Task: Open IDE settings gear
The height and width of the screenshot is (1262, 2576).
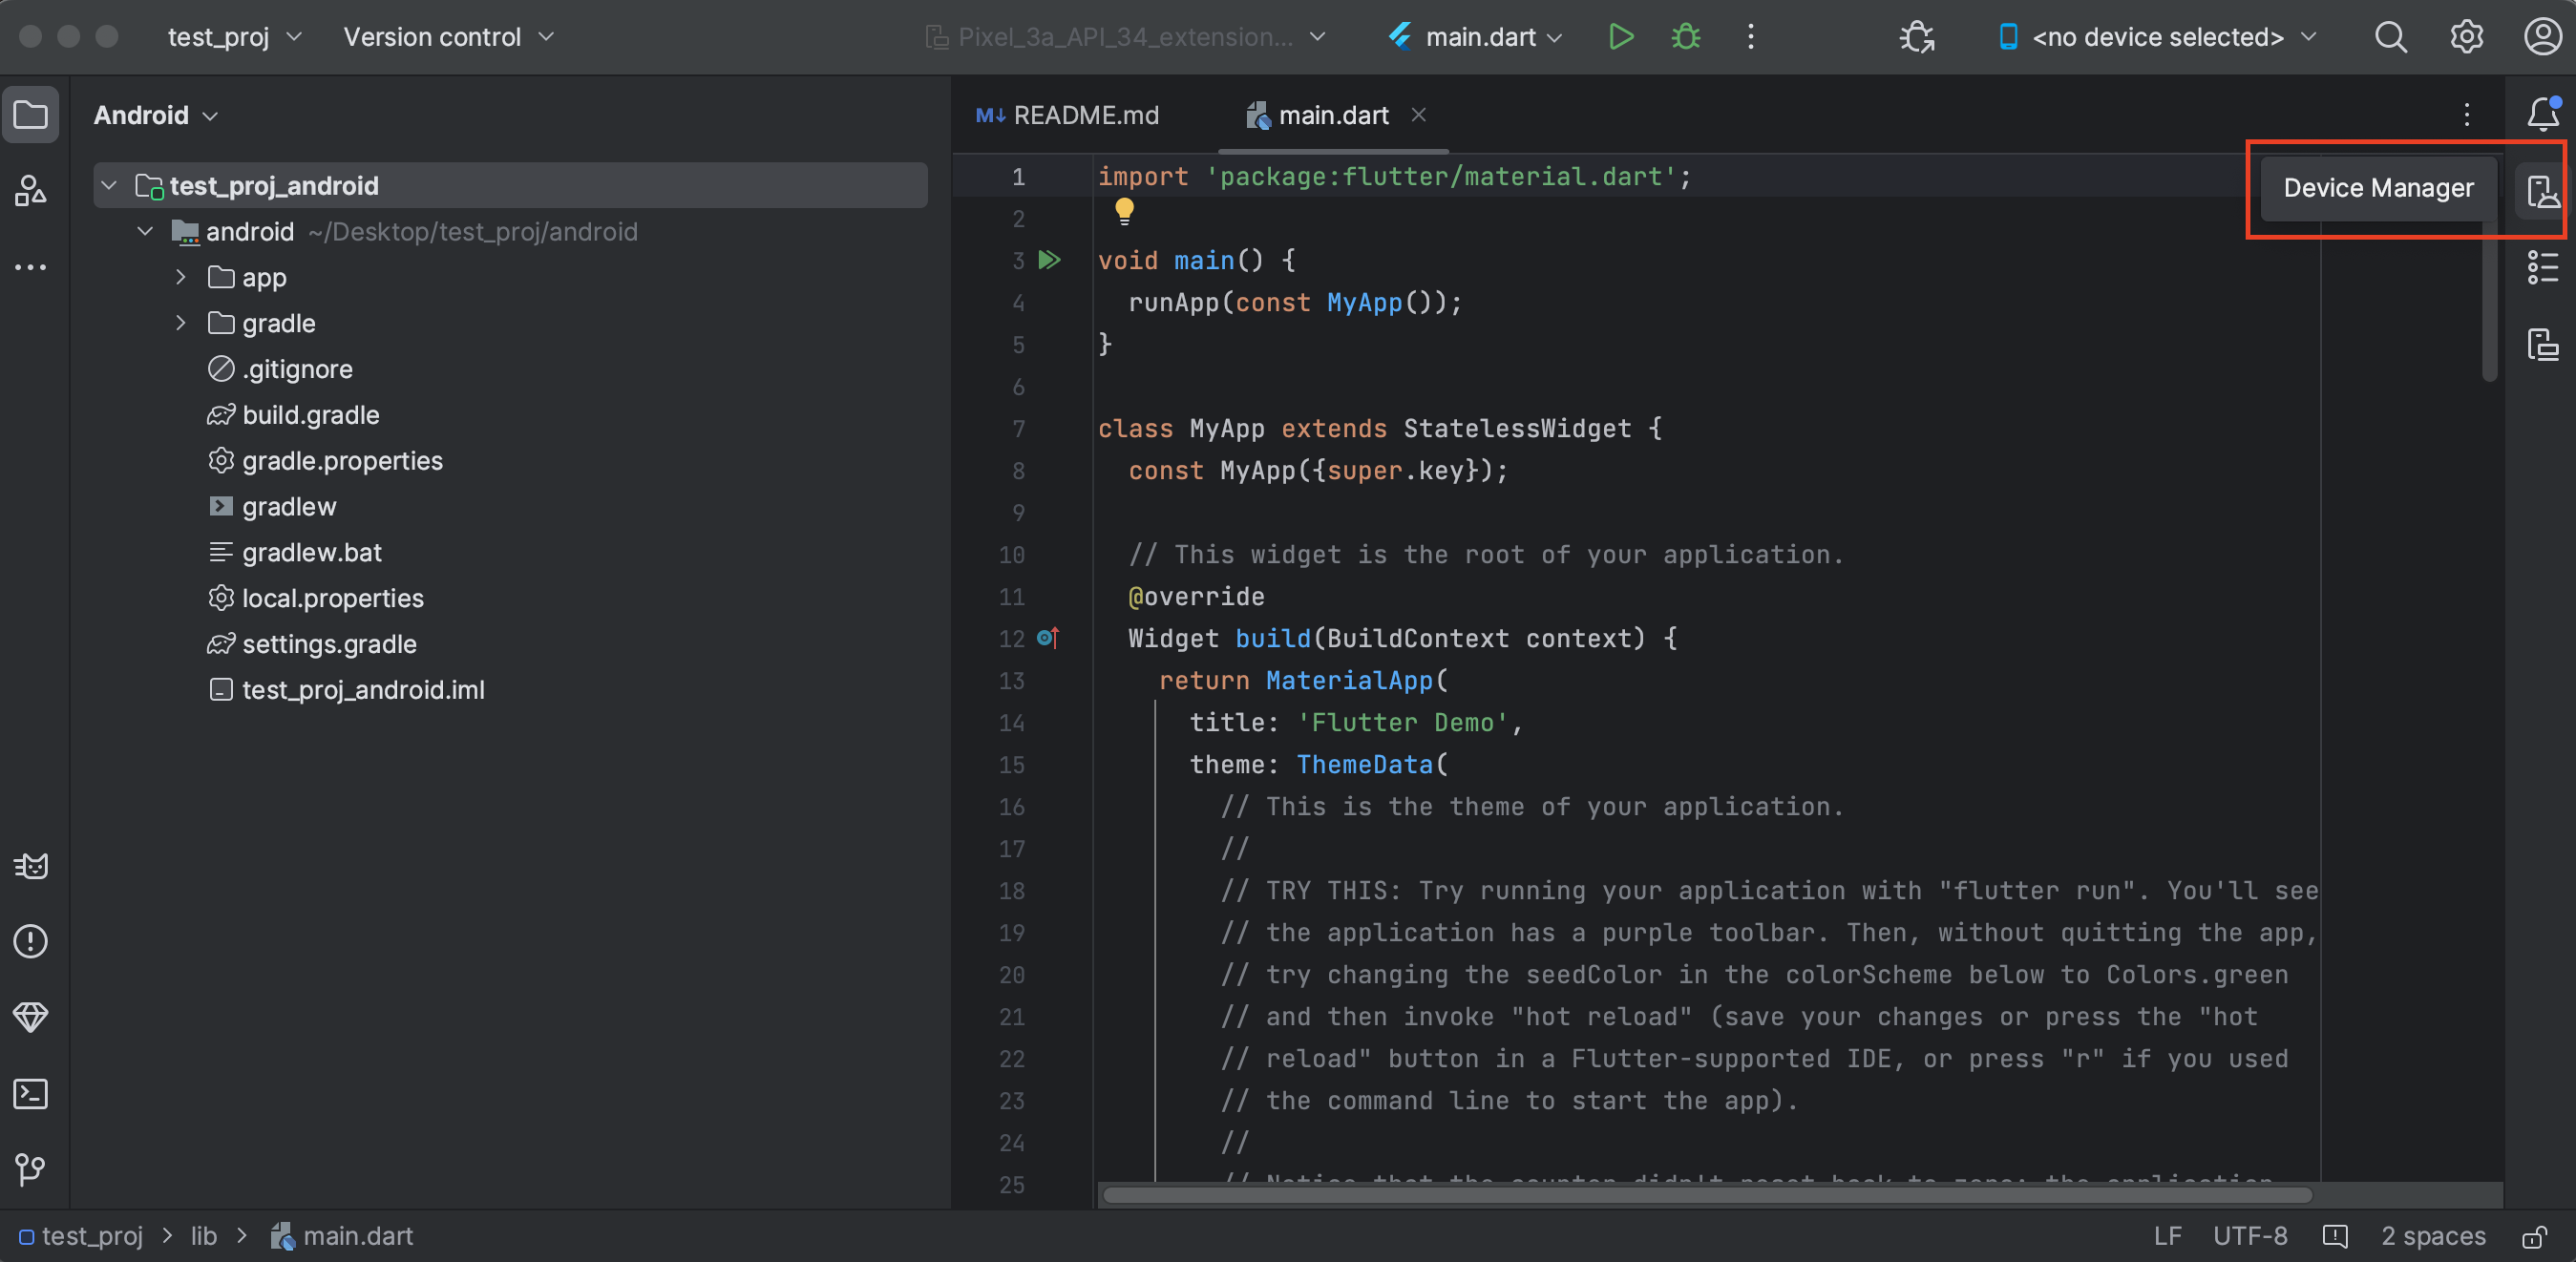Action: click(2466, 37)
